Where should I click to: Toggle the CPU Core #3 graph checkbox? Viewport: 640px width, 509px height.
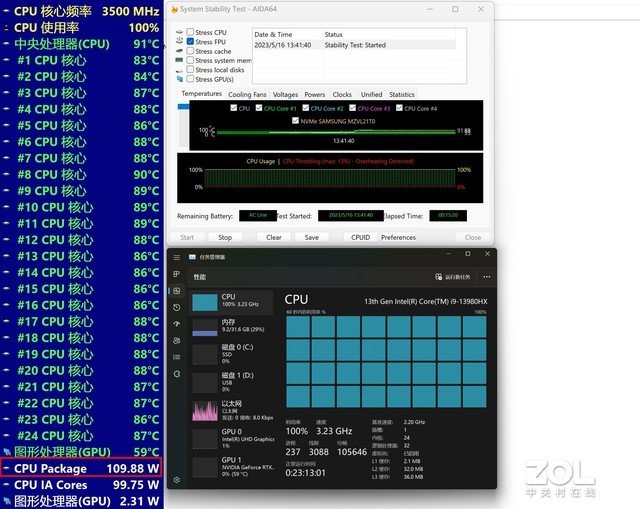[x=353, y=108]
